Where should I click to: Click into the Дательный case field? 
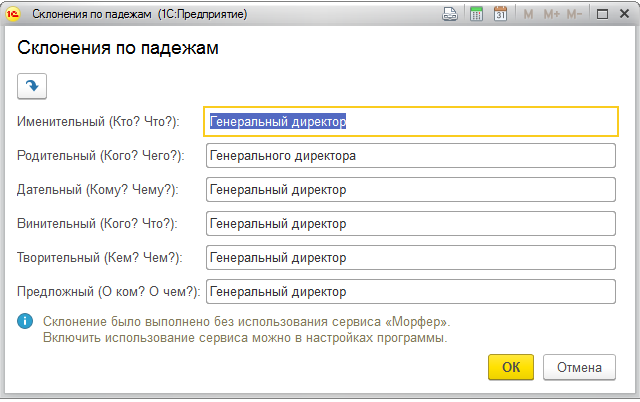coord(411,189)
